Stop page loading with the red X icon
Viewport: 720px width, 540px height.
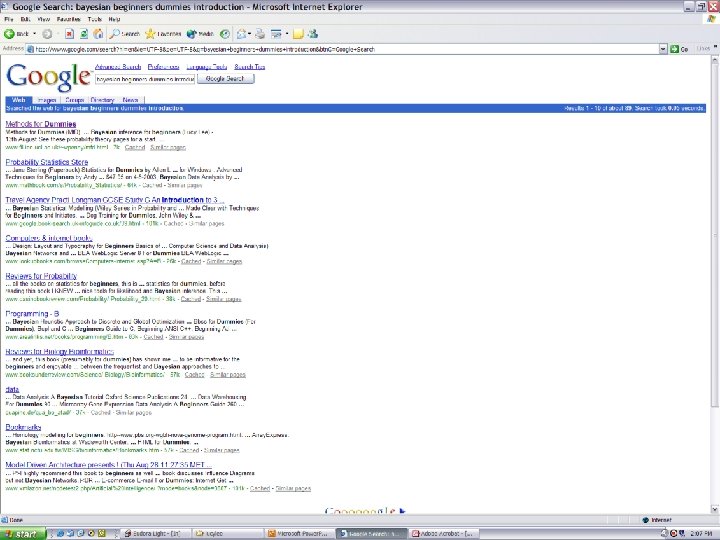[x=69, y=34]
